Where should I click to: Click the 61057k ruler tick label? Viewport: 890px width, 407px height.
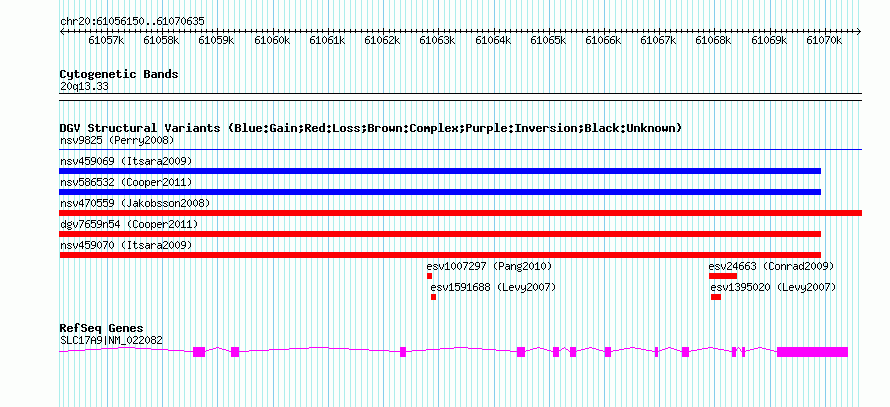click(106, 40)
